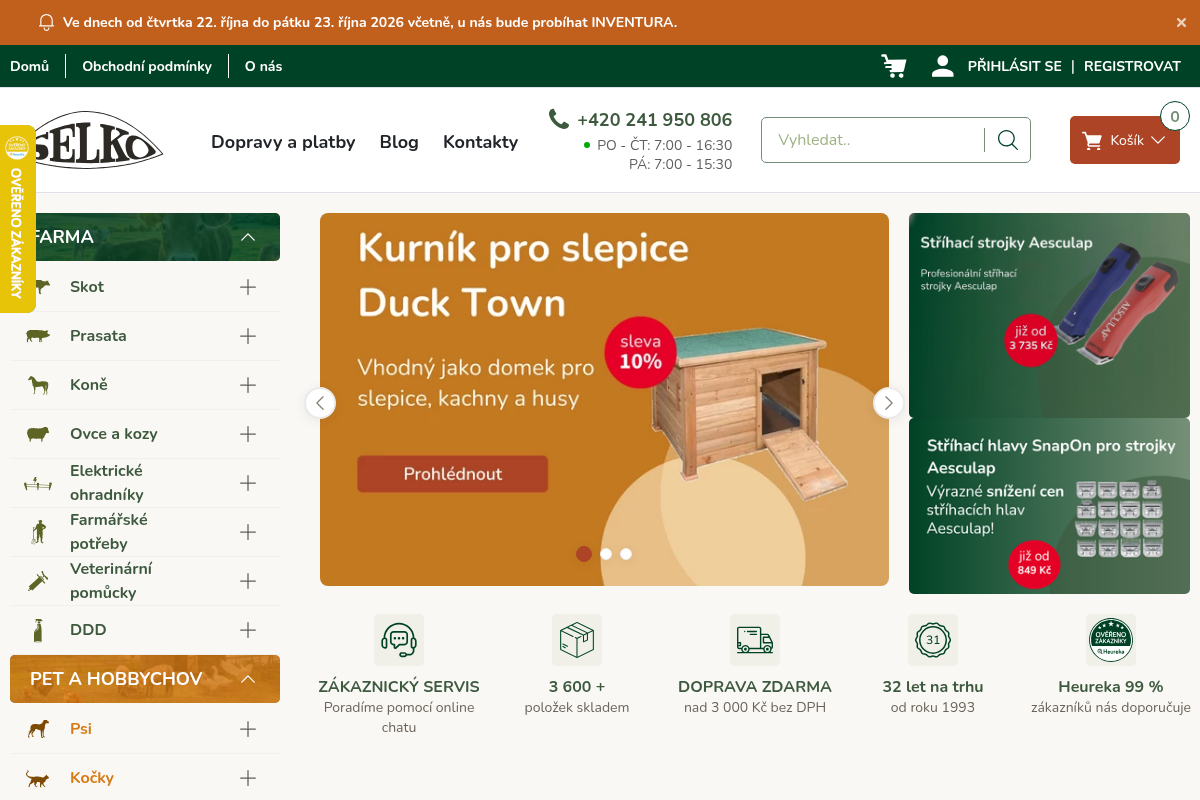Expand the Prasata category

248,336
